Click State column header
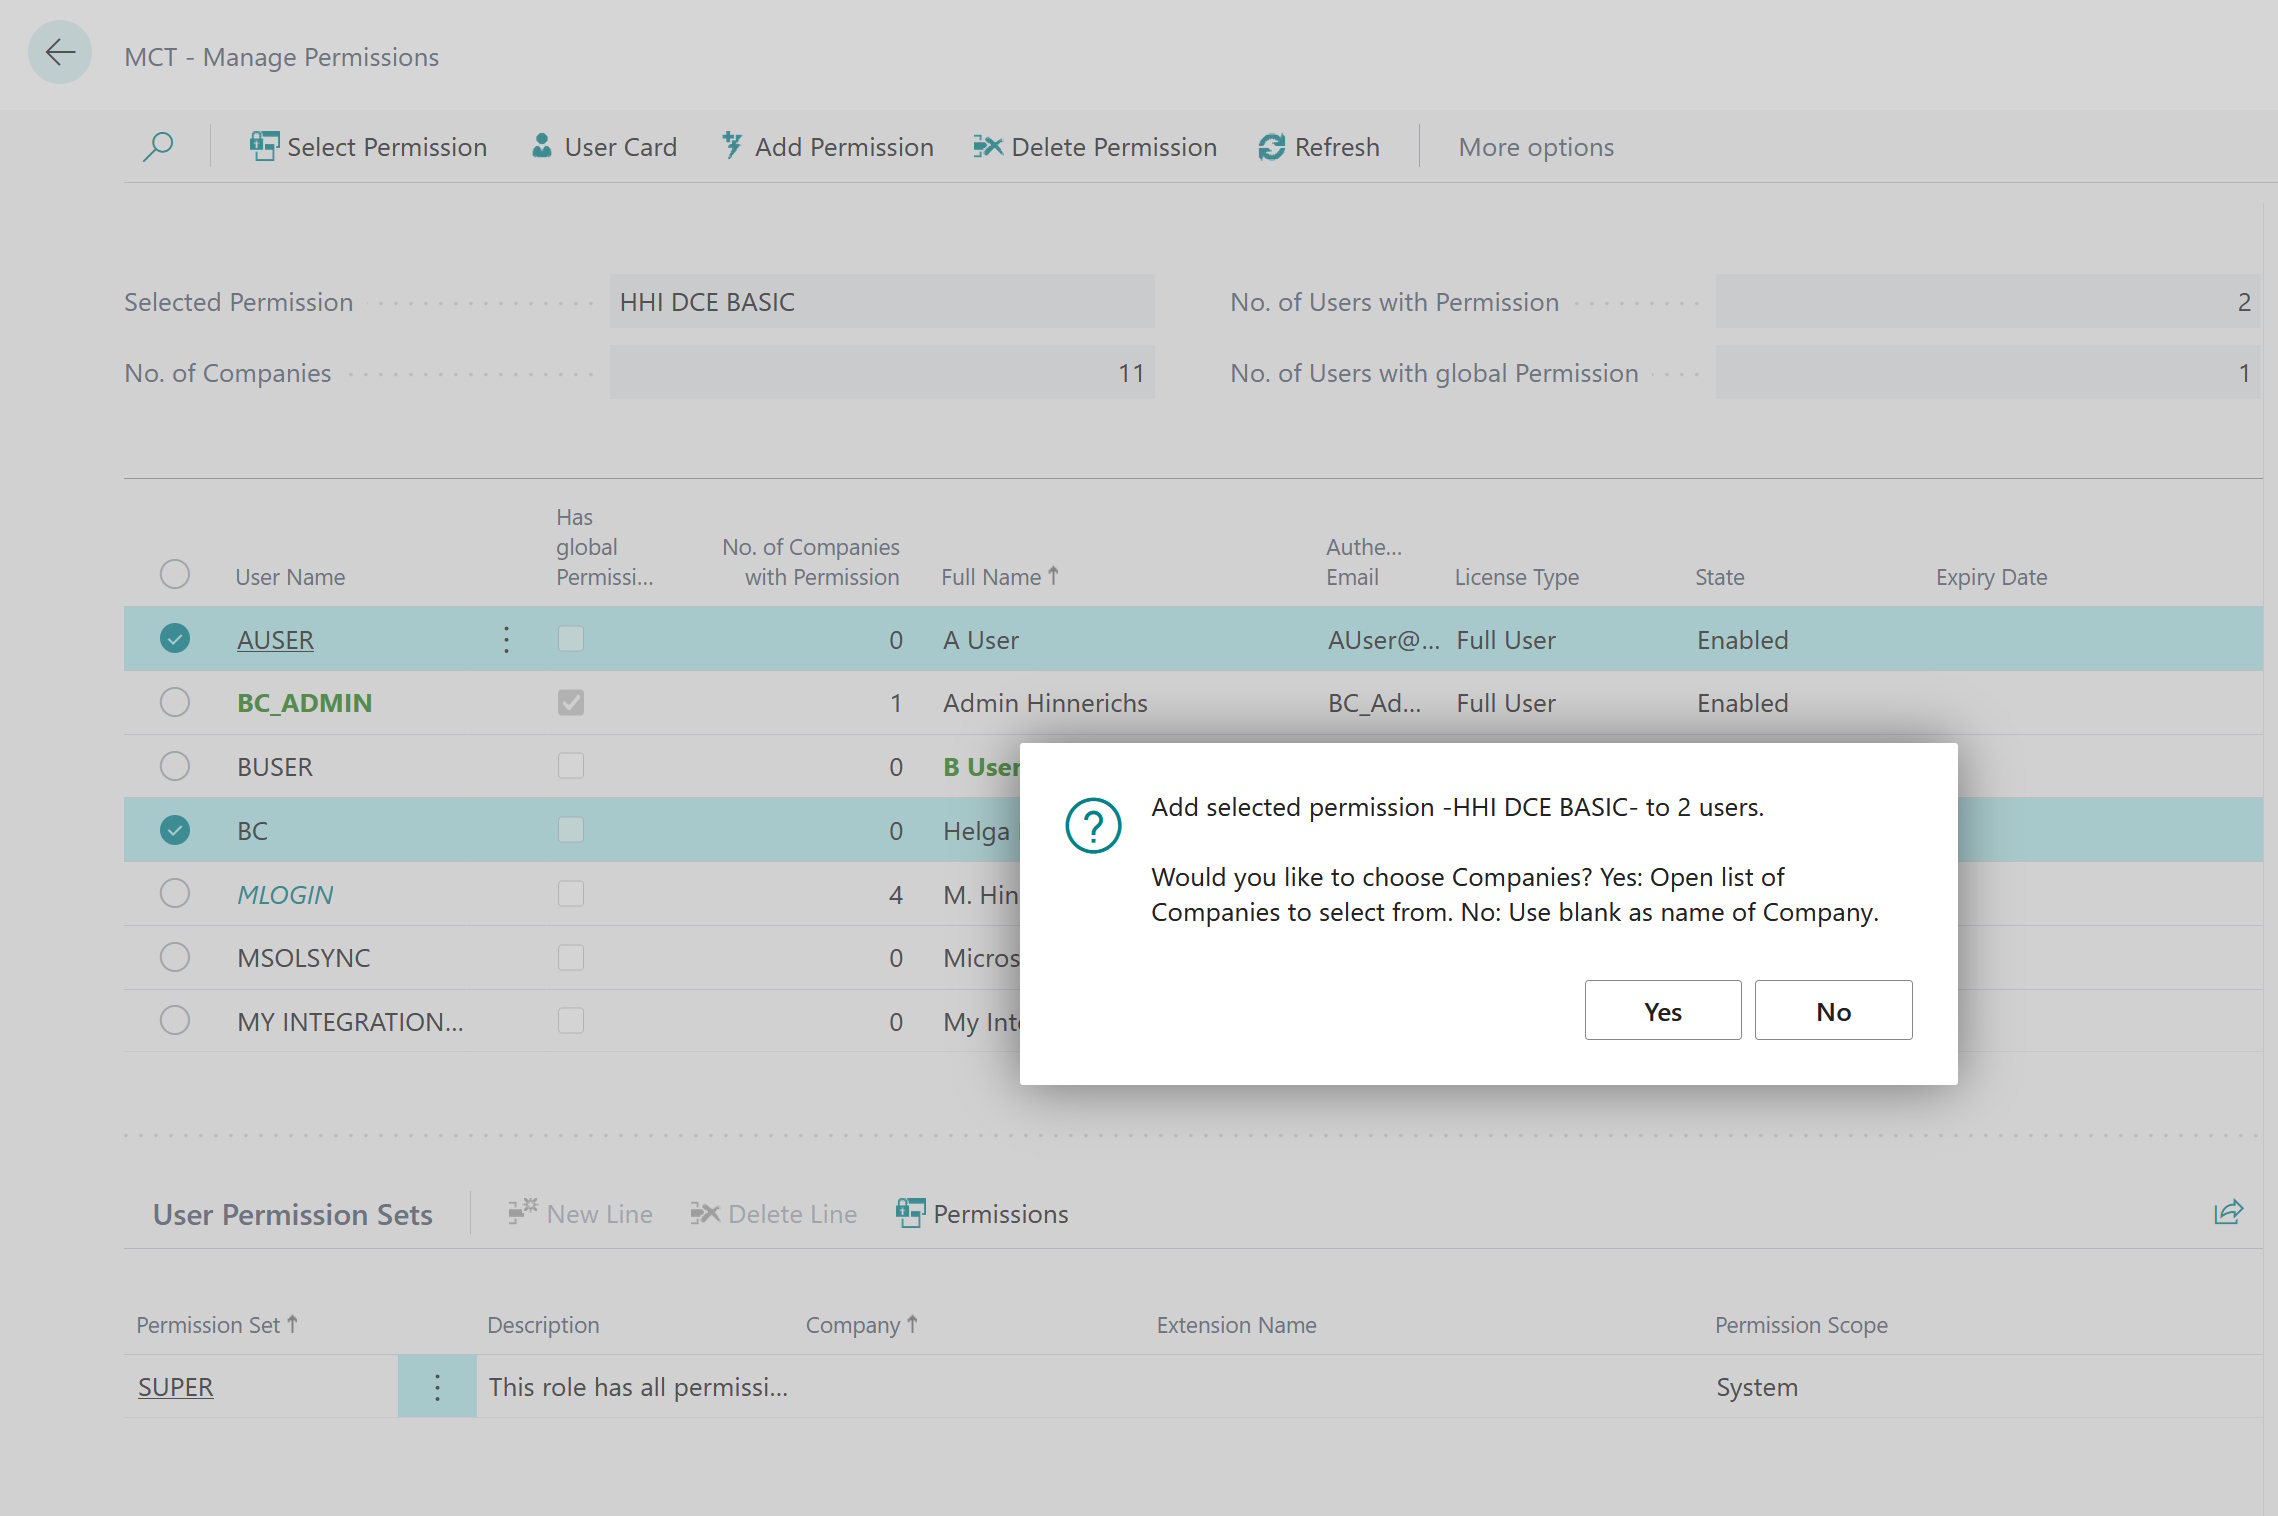The height and width of the screenshot is (1516, 2278). [x=1719, y=577]
